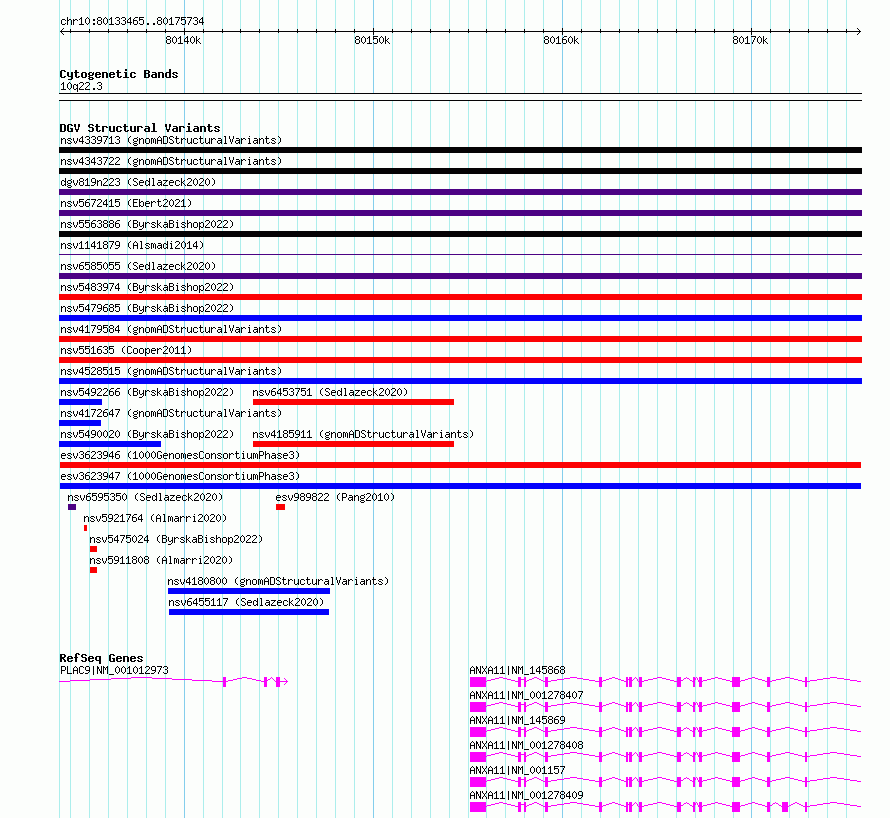Select nsv5479685 ByrskaBishop2022 label
Image resolution: width=890 pixels, height=818 pixels.
point(147,308)
